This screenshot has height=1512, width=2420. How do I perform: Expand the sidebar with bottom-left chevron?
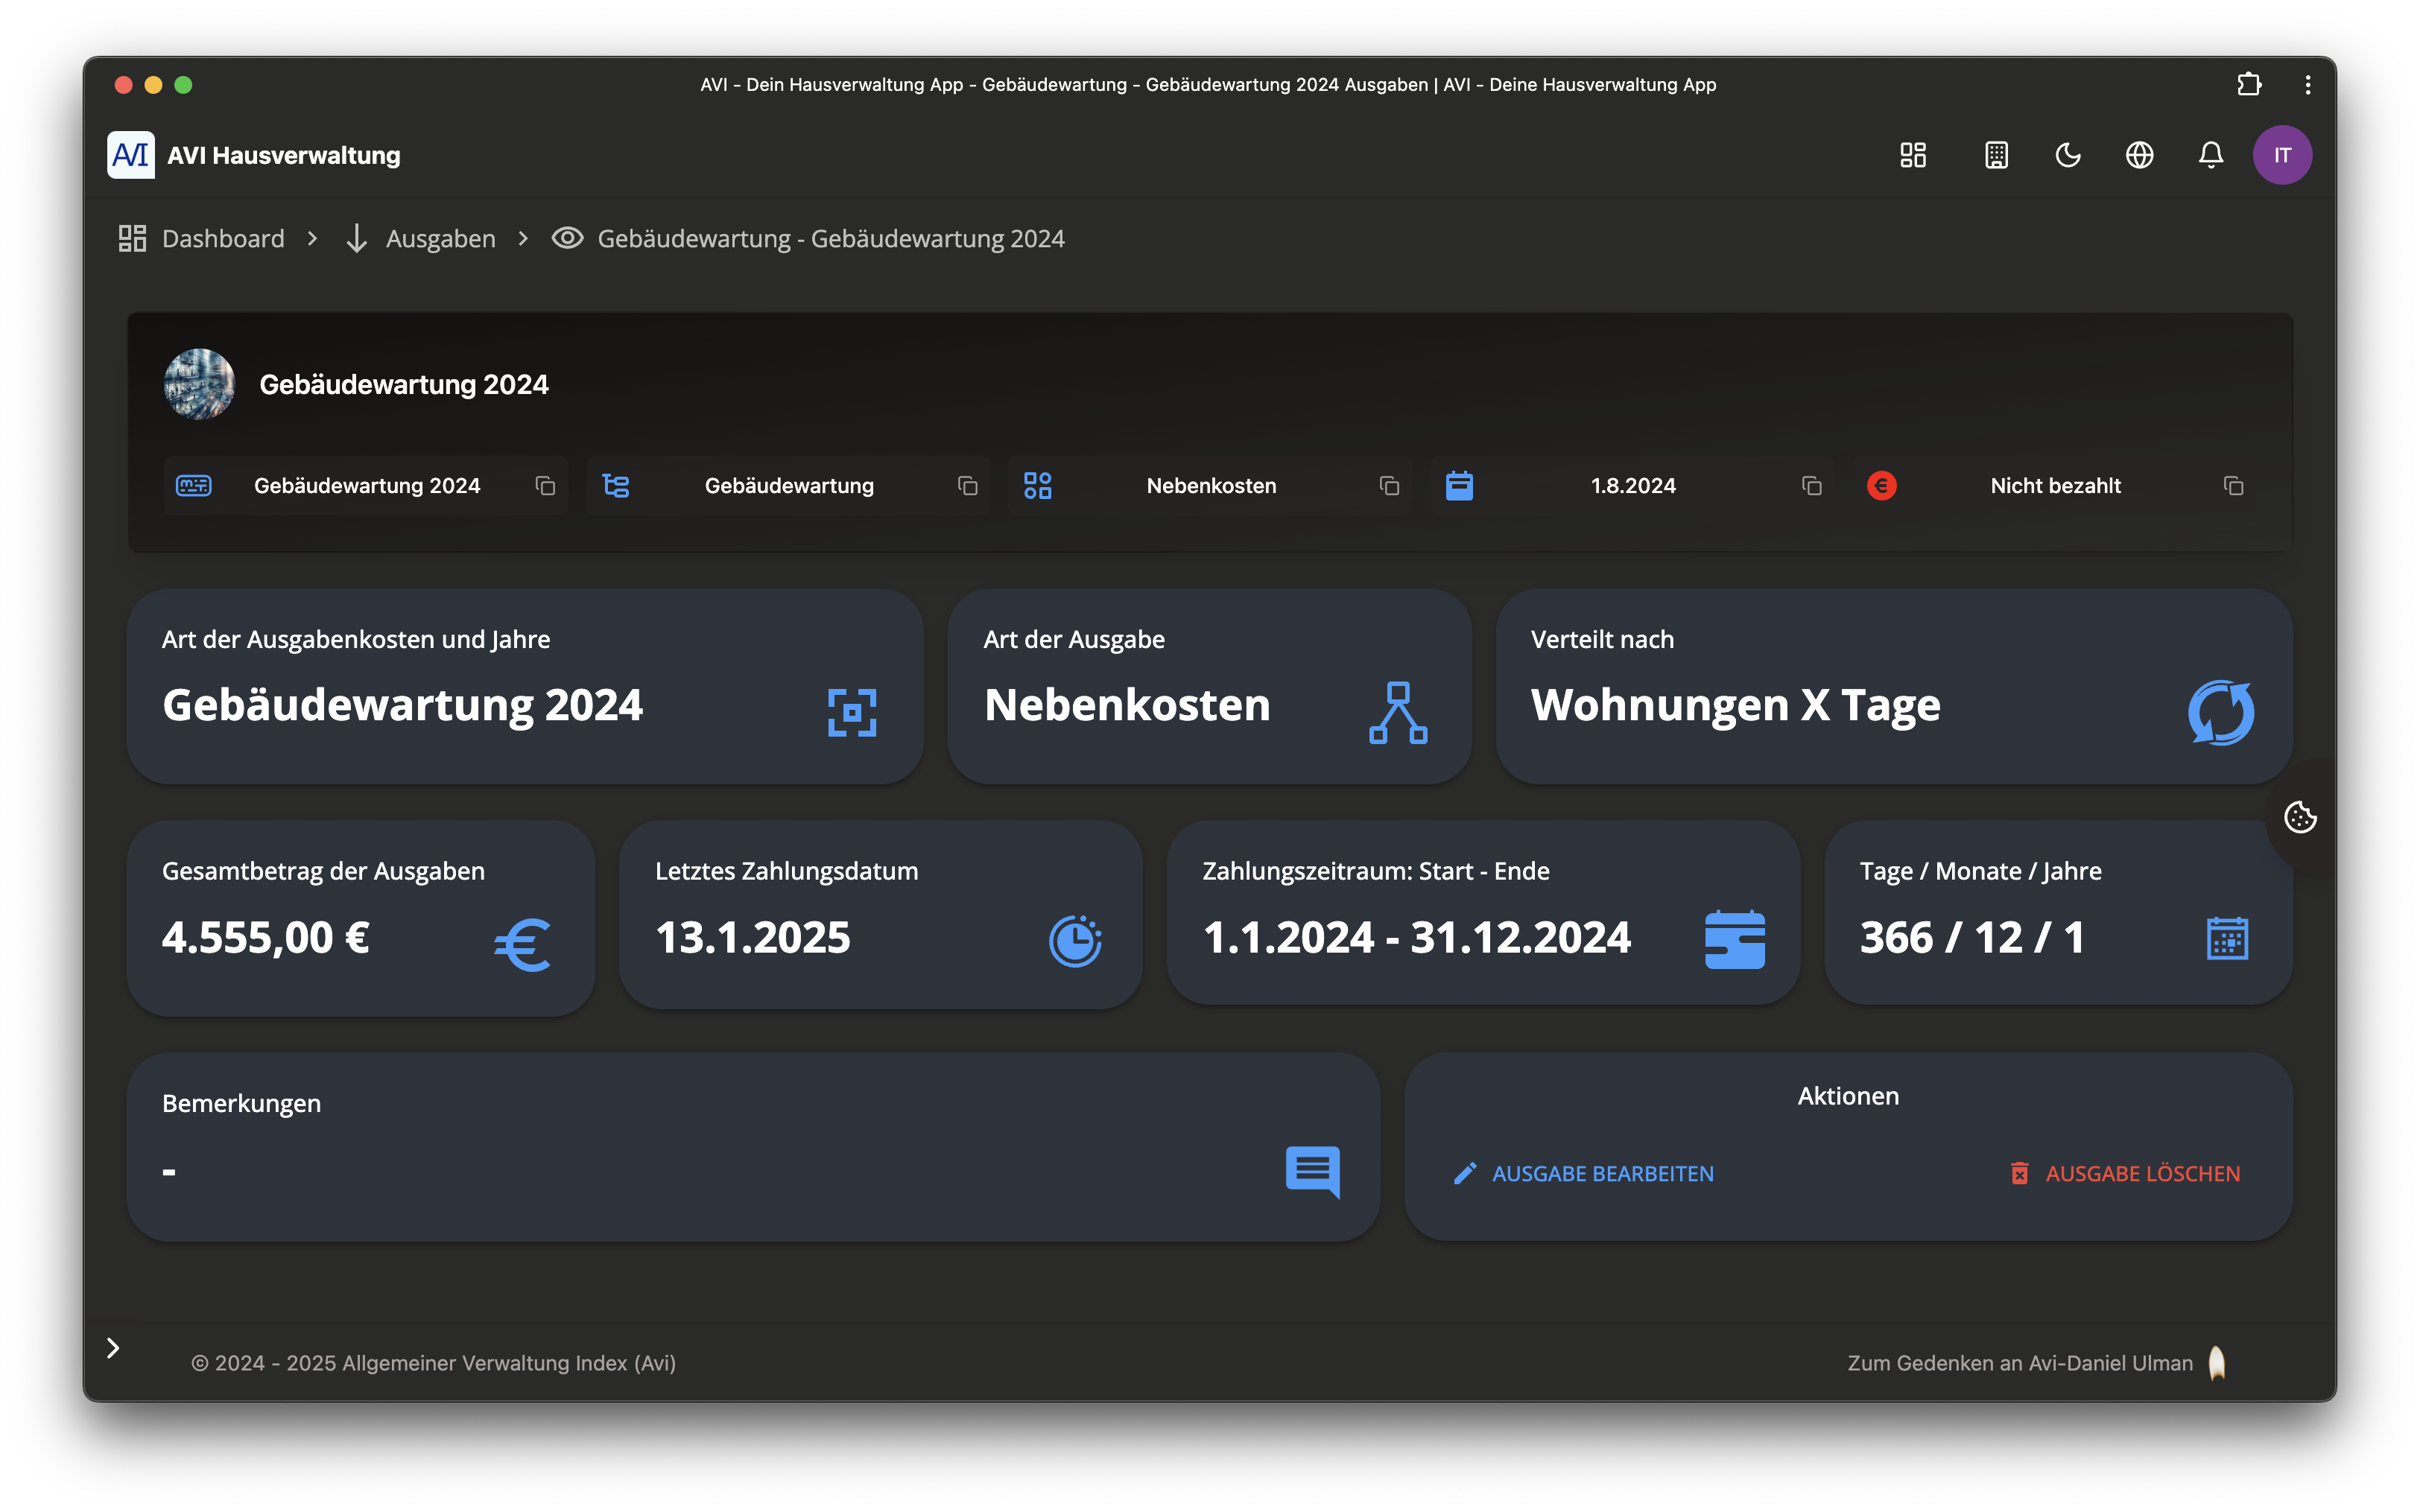113,1348
